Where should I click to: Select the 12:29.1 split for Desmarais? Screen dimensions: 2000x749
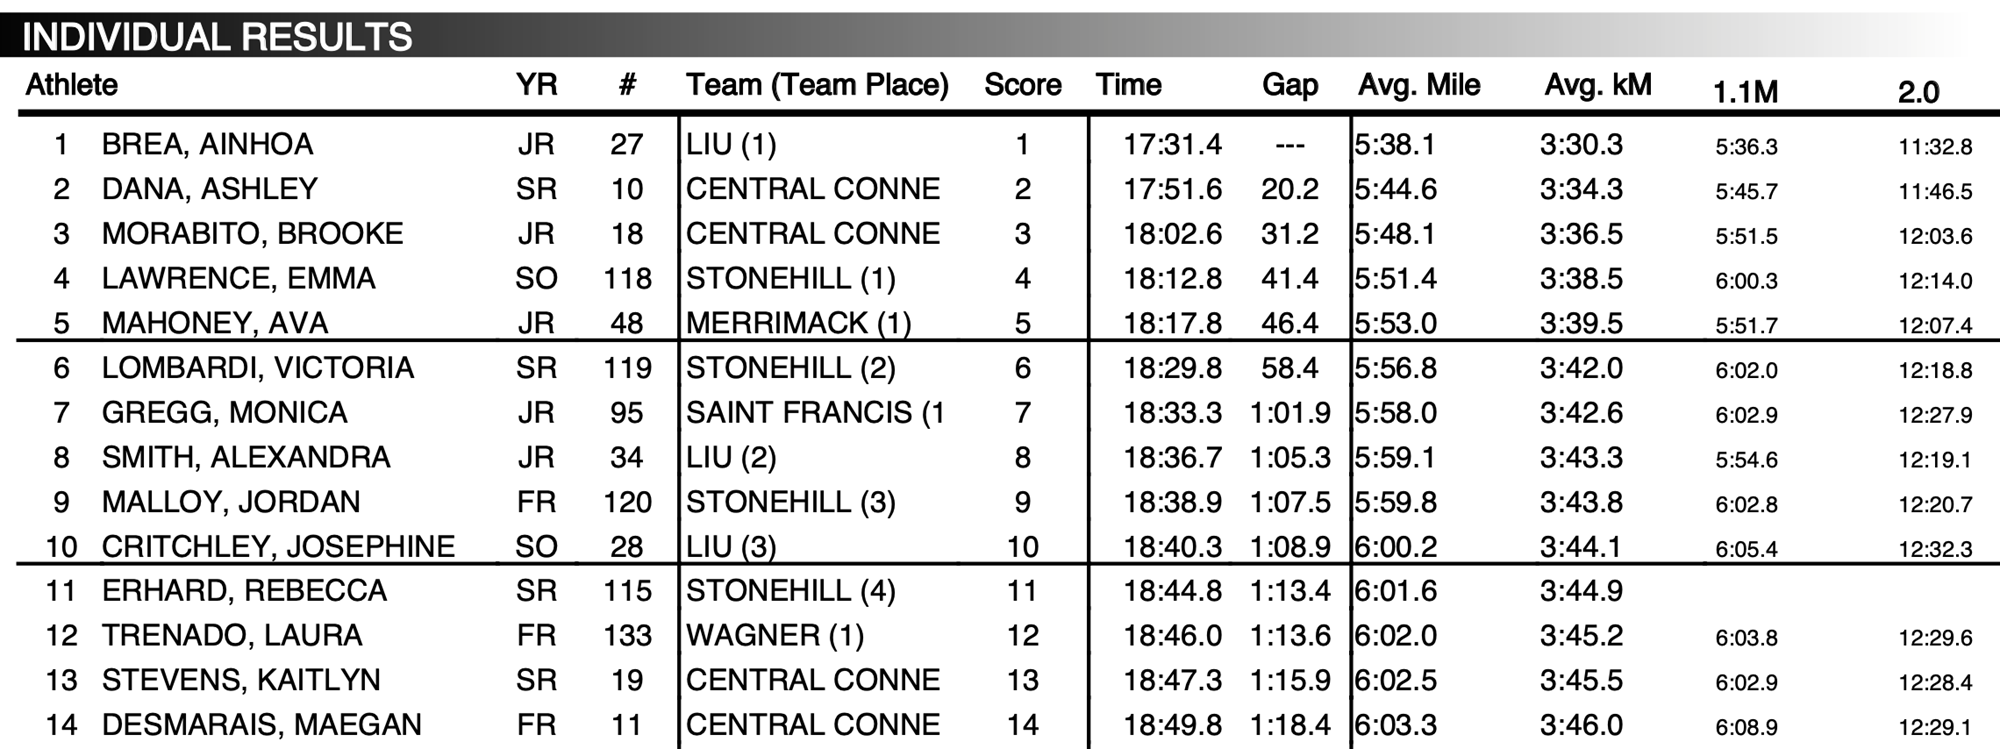1935,727
